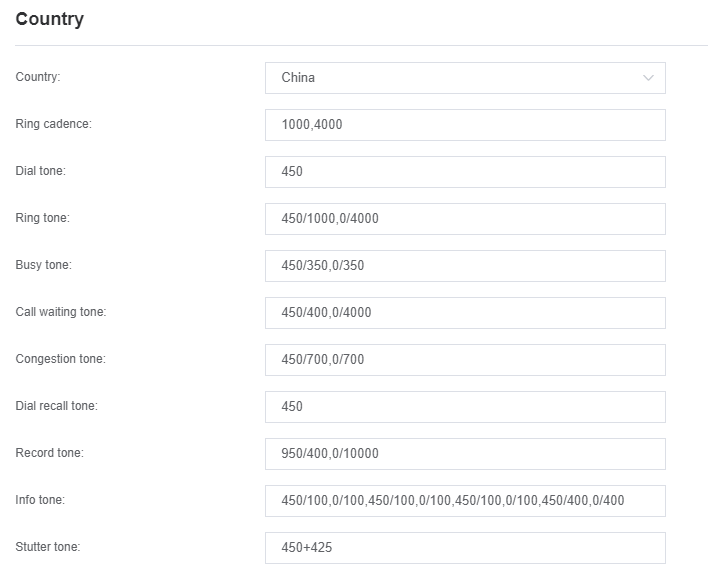Click the Country dropdown chevron arrow

pos(648,78)
